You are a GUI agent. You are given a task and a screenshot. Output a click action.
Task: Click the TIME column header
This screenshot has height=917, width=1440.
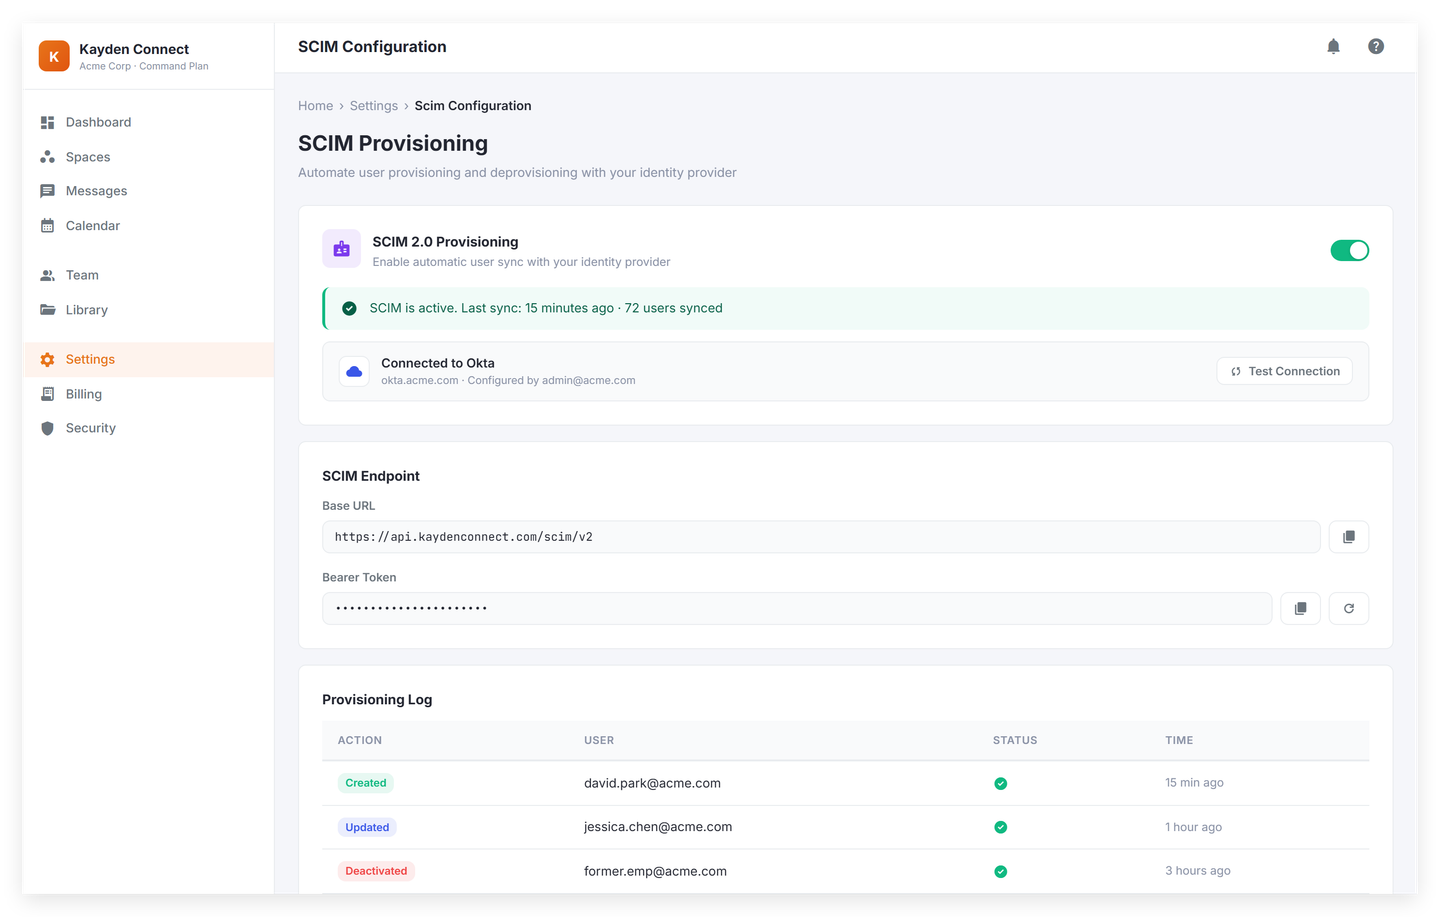[x=1179, y=741]
